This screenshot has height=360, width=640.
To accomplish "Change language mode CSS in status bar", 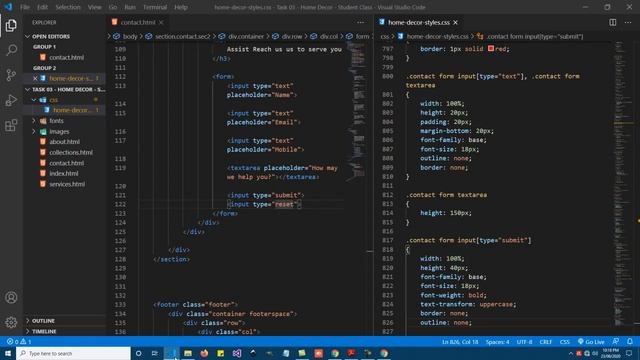I will pos(564,342).
